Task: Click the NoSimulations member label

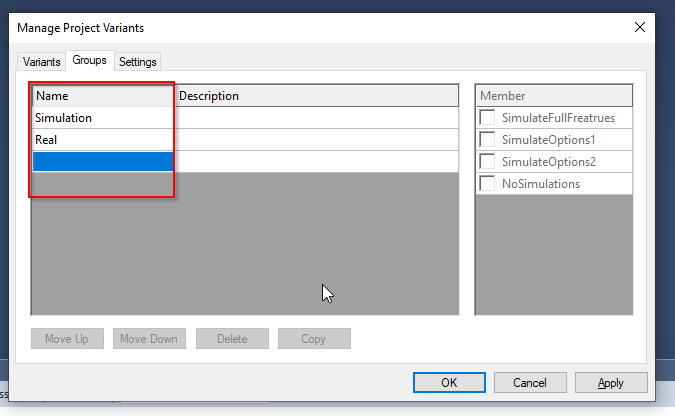Action: click(x=541, y=184)
